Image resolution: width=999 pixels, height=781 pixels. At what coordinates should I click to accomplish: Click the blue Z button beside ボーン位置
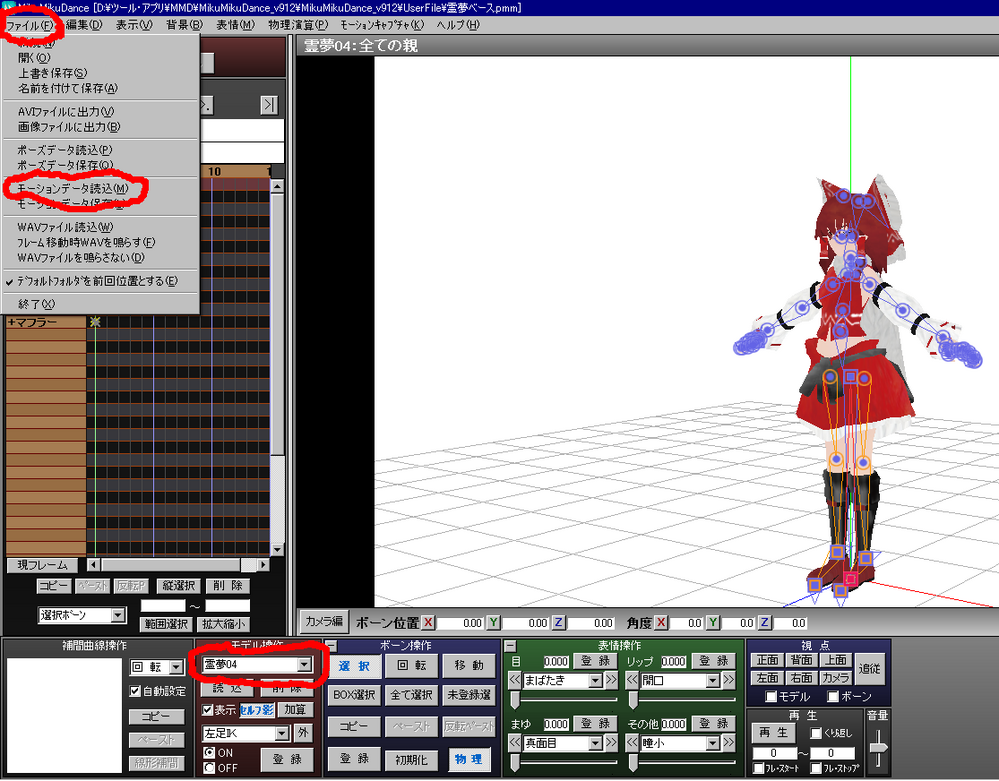pos(558,622)
